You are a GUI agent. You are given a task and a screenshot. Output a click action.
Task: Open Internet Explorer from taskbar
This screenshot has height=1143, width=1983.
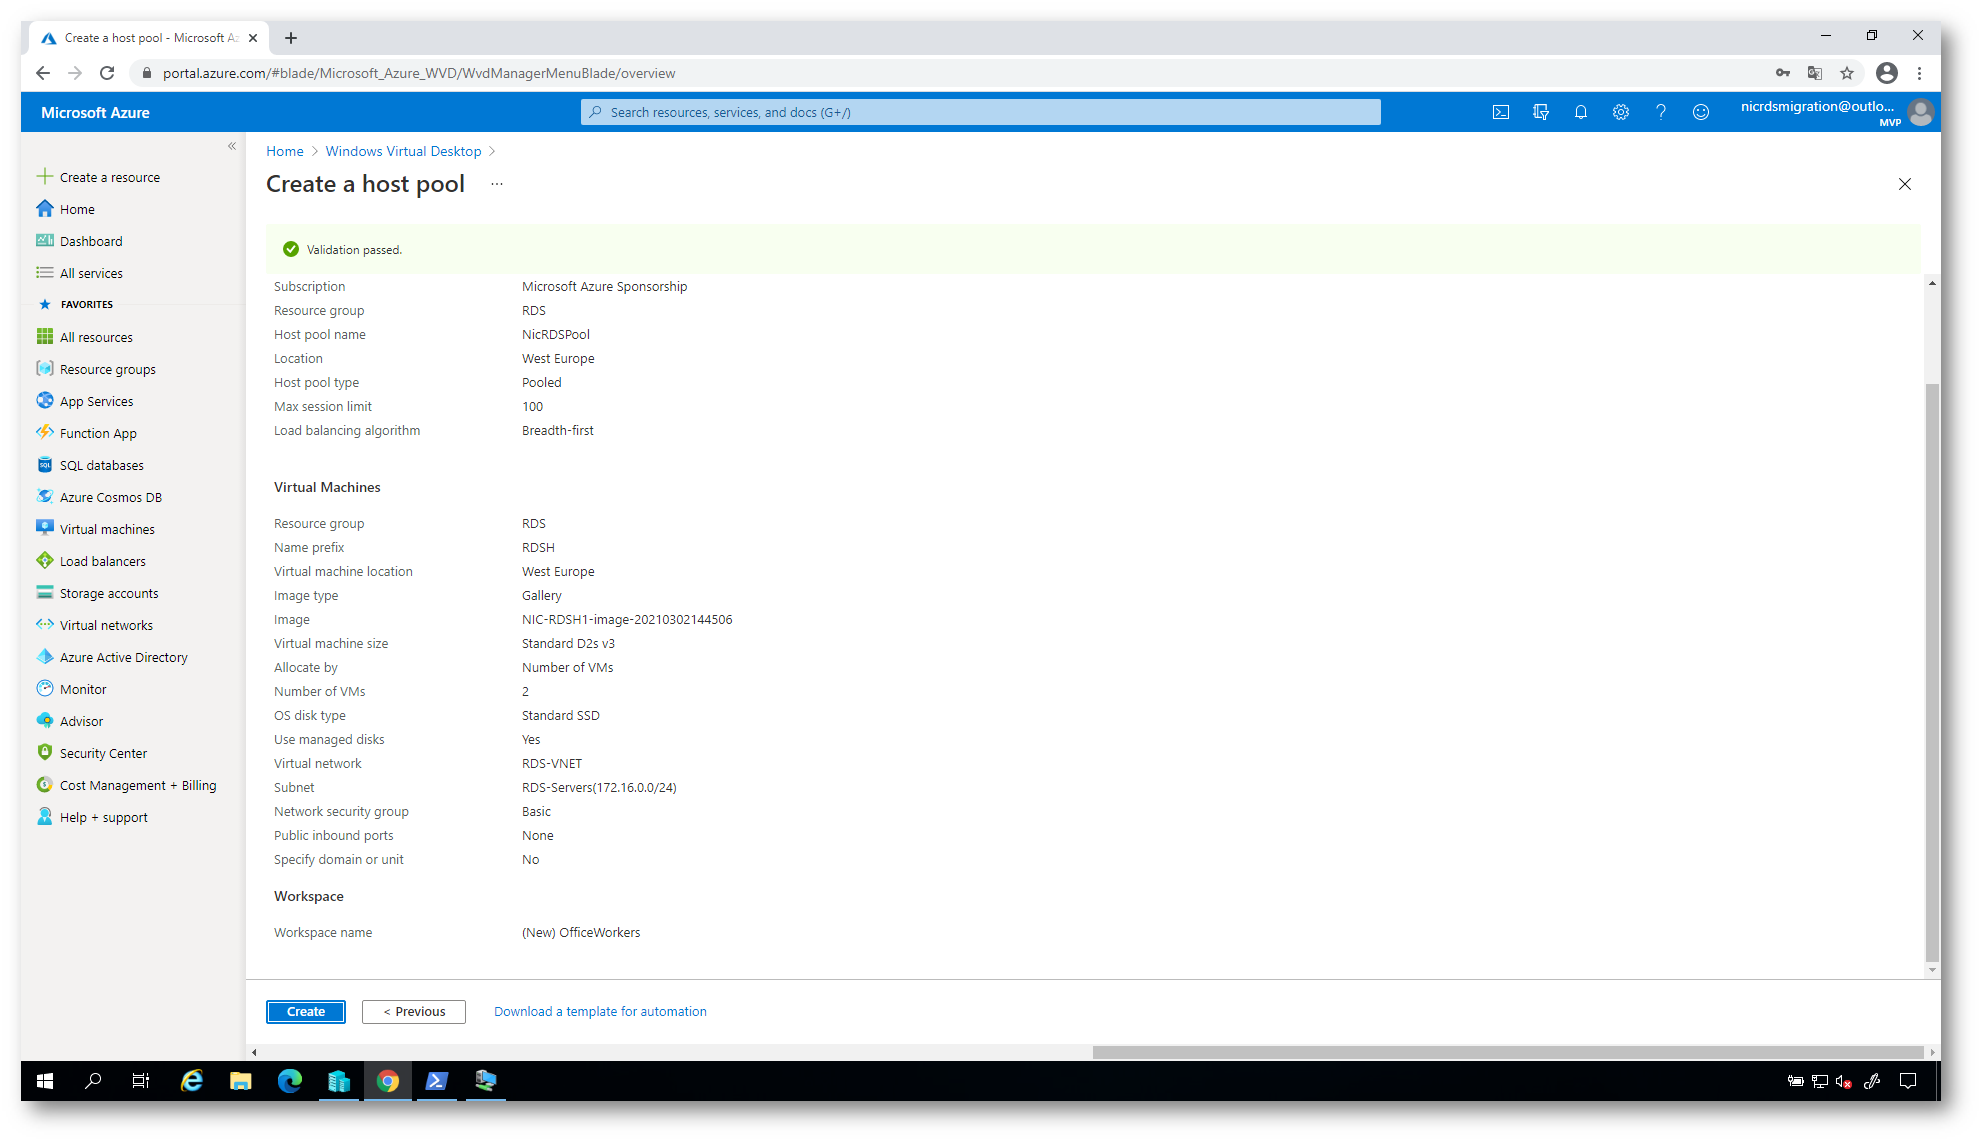click(191, 1081)
